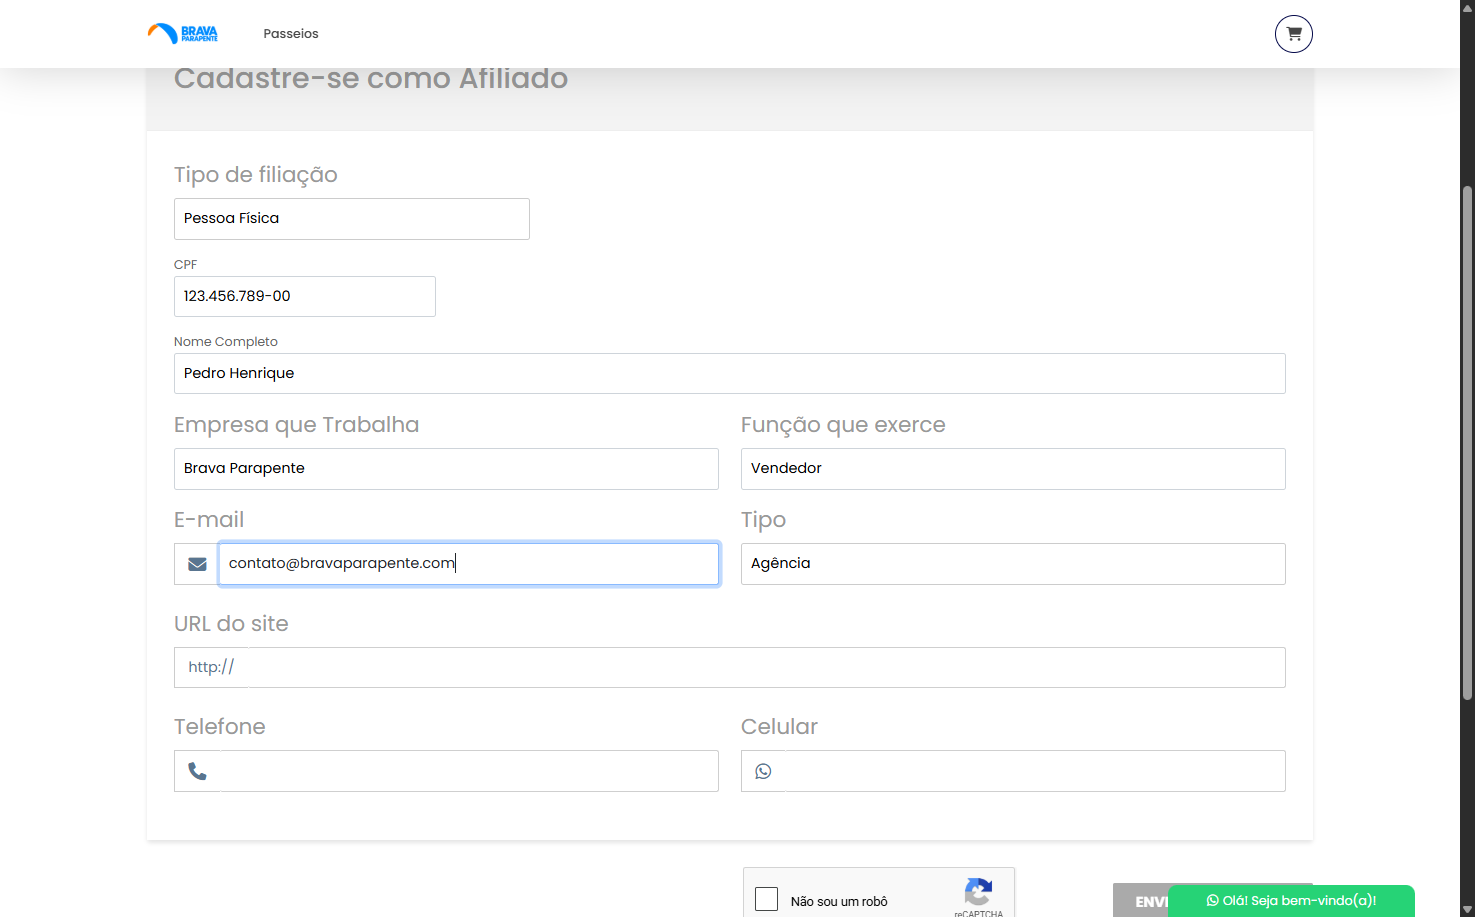
Task: Focus the Função que exerce field
Action: (x=1013, y=469)
